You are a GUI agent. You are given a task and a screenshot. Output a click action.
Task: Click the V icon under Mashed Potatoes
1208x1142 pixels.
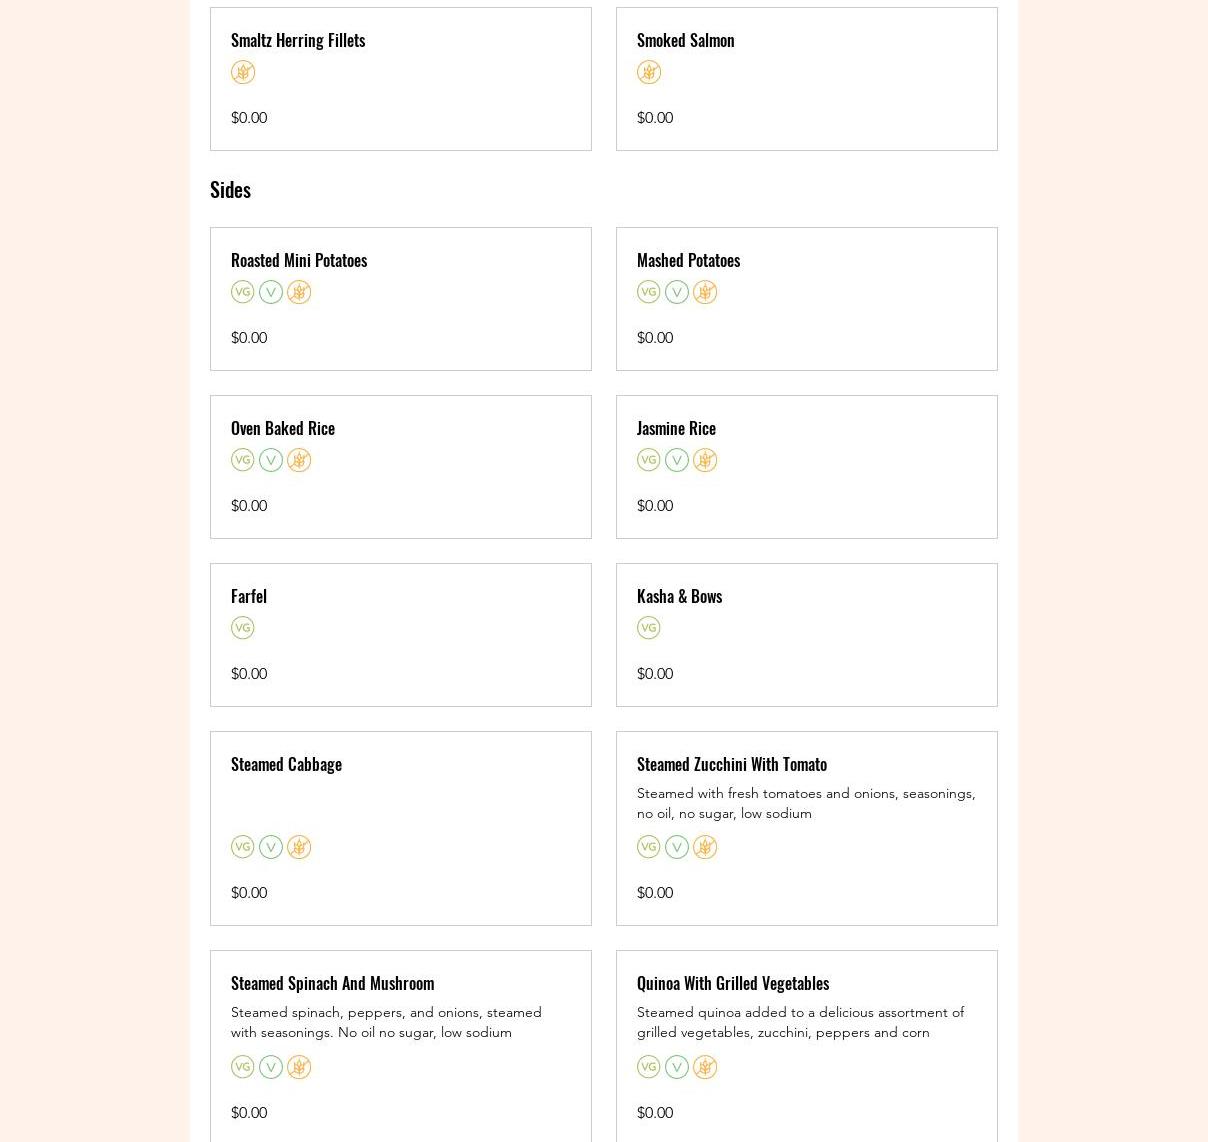677,292
